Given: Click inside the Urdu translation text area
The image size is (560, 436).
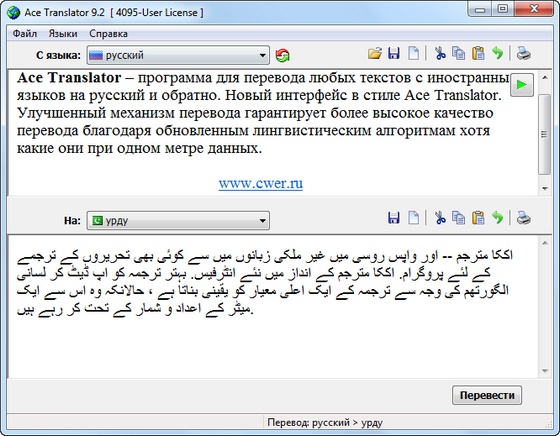Looking at the screenshot, I should coord(273,306).
